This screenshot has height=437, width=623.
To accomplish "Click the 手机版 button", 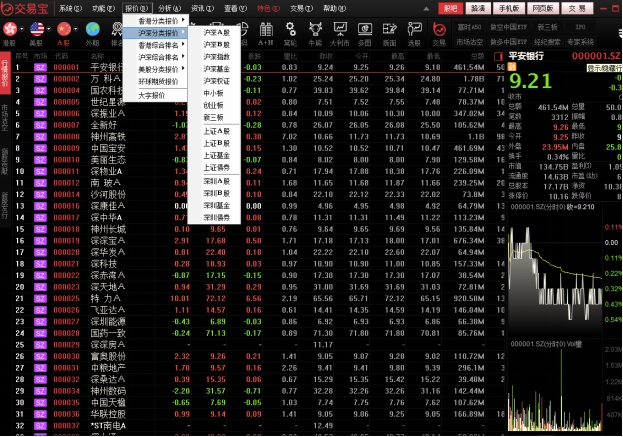I will [512, 7].
